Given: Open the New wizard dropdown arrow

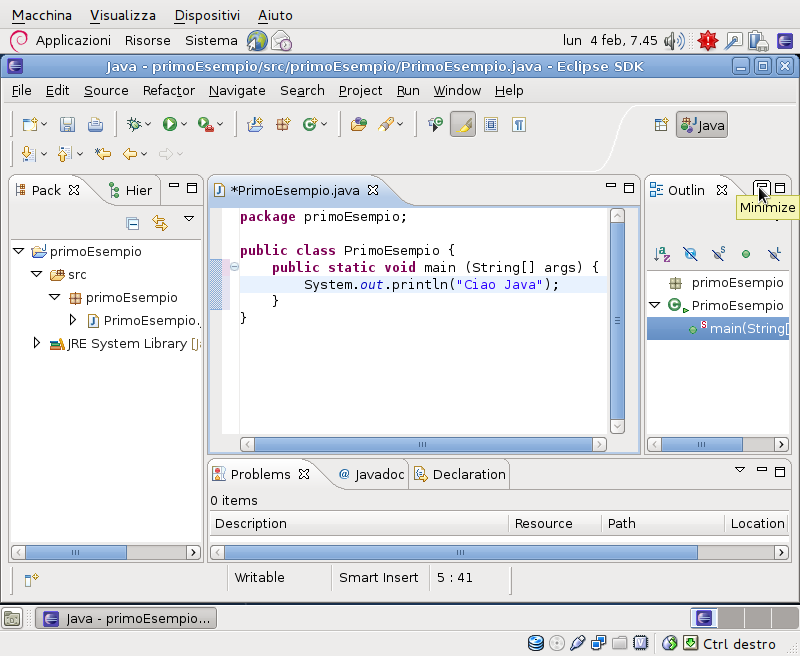Looking at the screenshot, I should (44, 124).
